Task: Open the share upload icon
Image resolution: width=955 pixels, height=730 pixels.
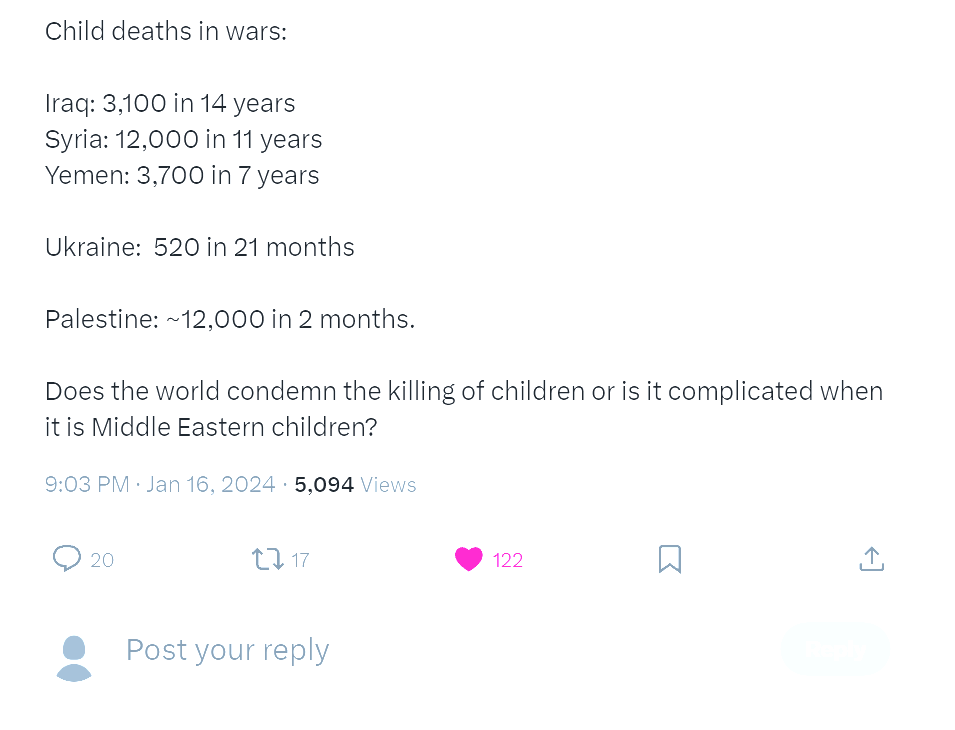Action: pyautogui.click(x=872, y=559)
